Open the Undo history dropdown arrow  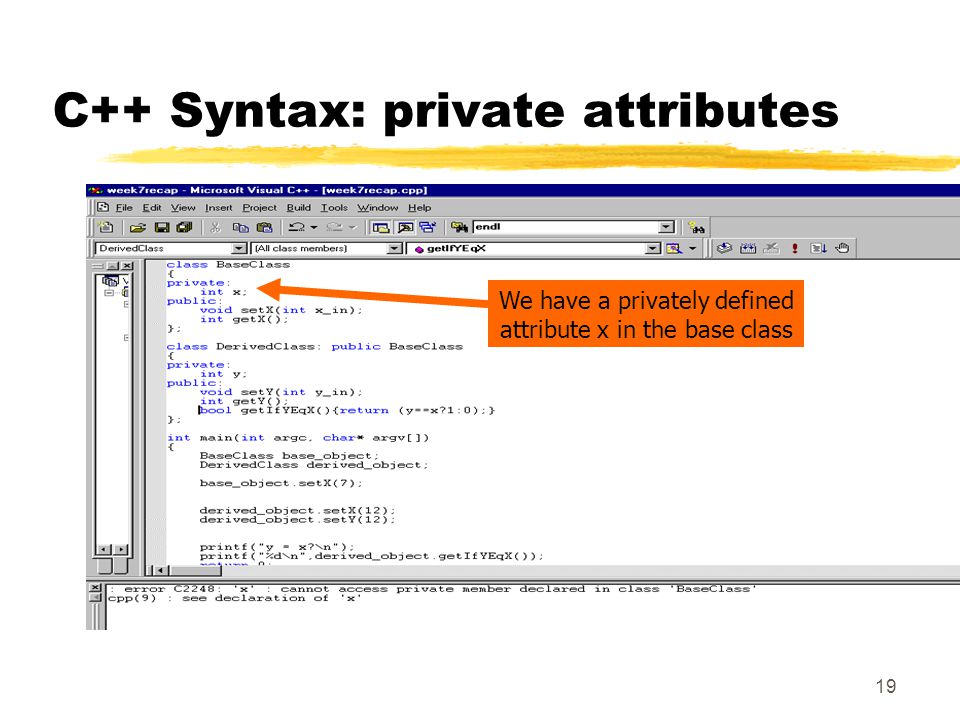314,228
